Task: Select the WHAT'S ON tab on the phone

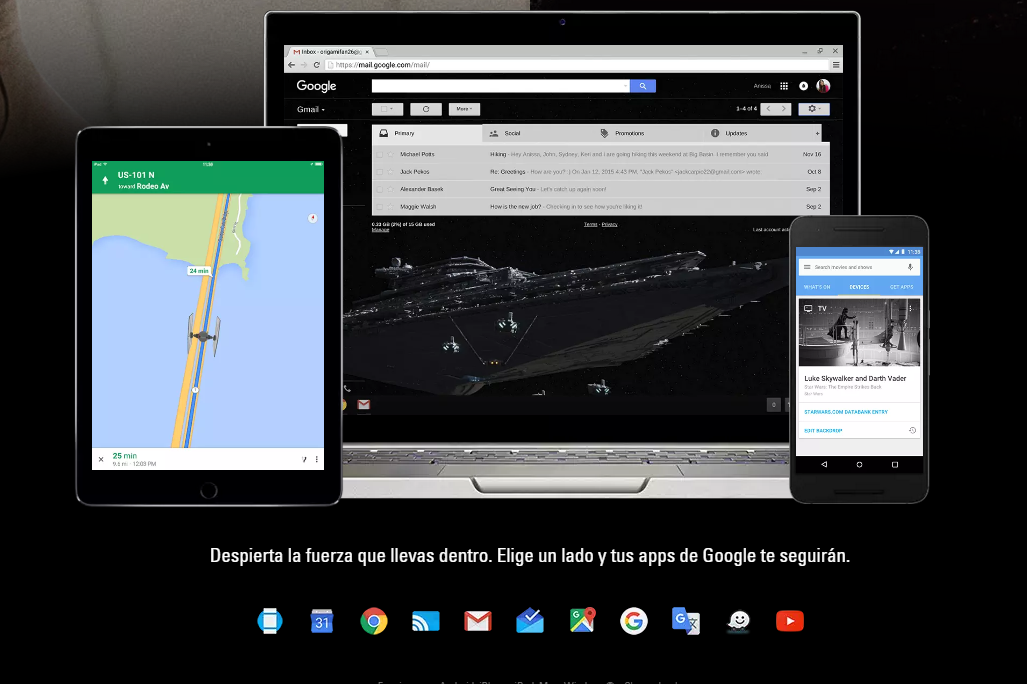Action: [817, 287]
